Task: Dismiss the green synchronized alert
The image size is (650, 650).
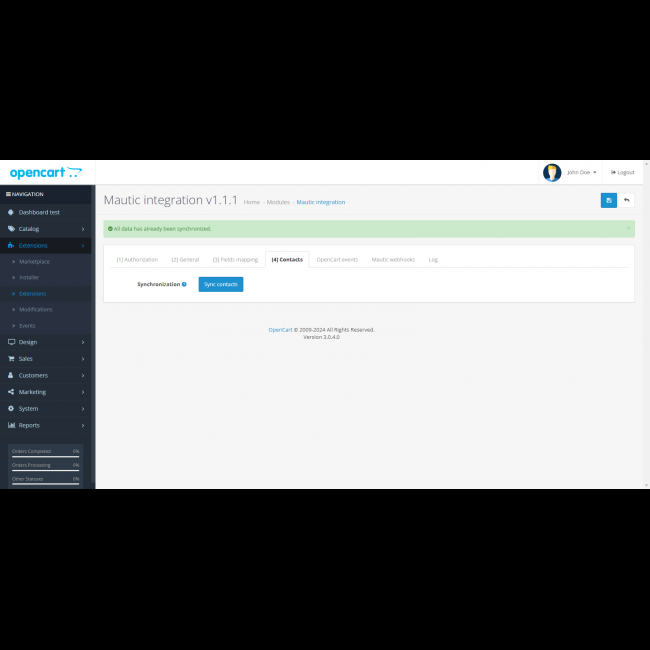Action: point(628,228)
